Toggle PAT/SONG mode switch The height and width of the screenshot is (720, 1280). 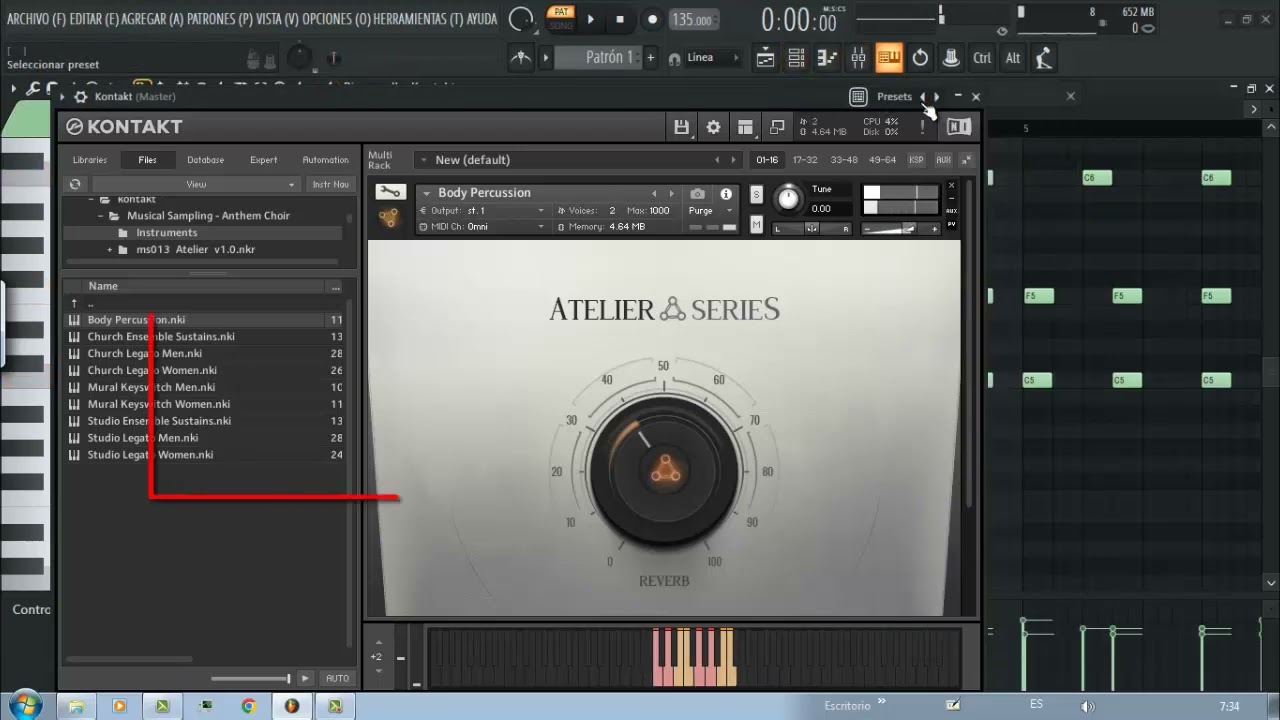click(561, 19)
